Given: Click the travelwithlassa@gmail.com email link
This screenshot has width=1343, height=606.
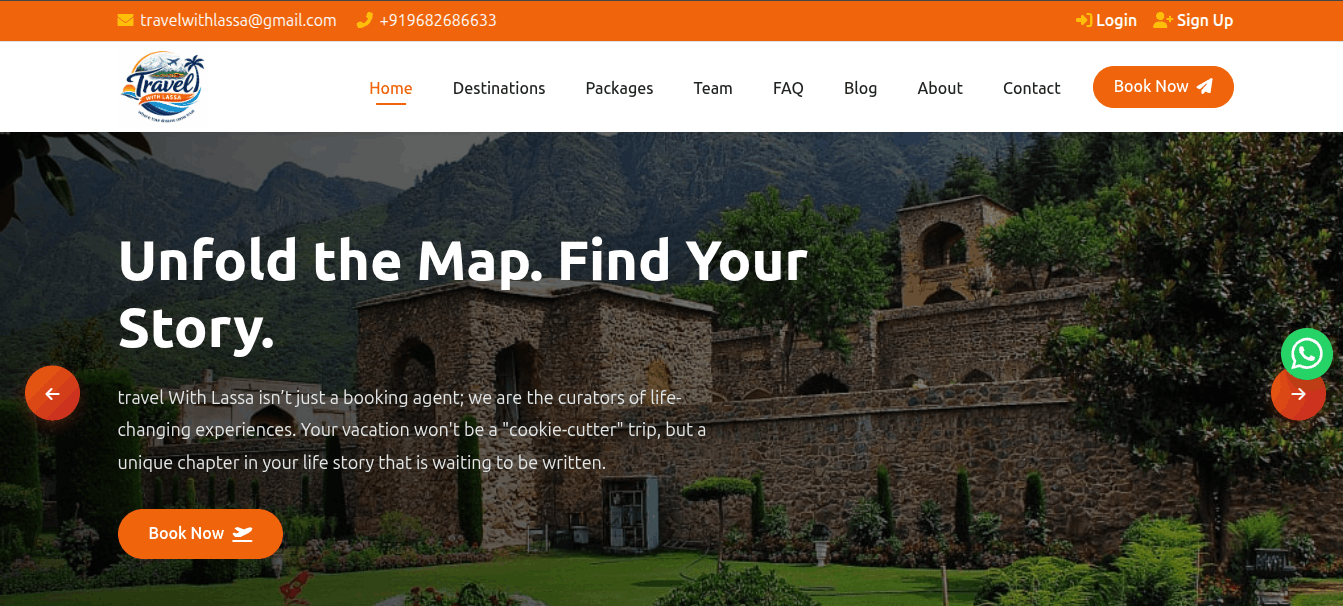Looking at the screenshot, I should pos(238,20).
